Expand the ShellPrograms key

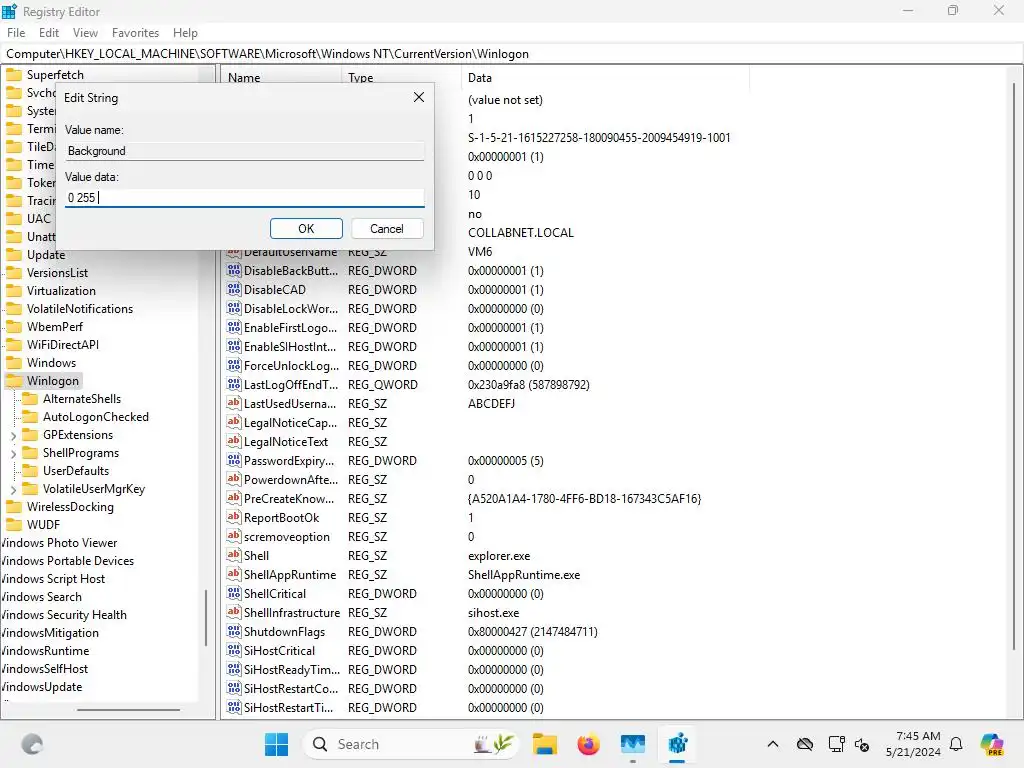point(14,453)
